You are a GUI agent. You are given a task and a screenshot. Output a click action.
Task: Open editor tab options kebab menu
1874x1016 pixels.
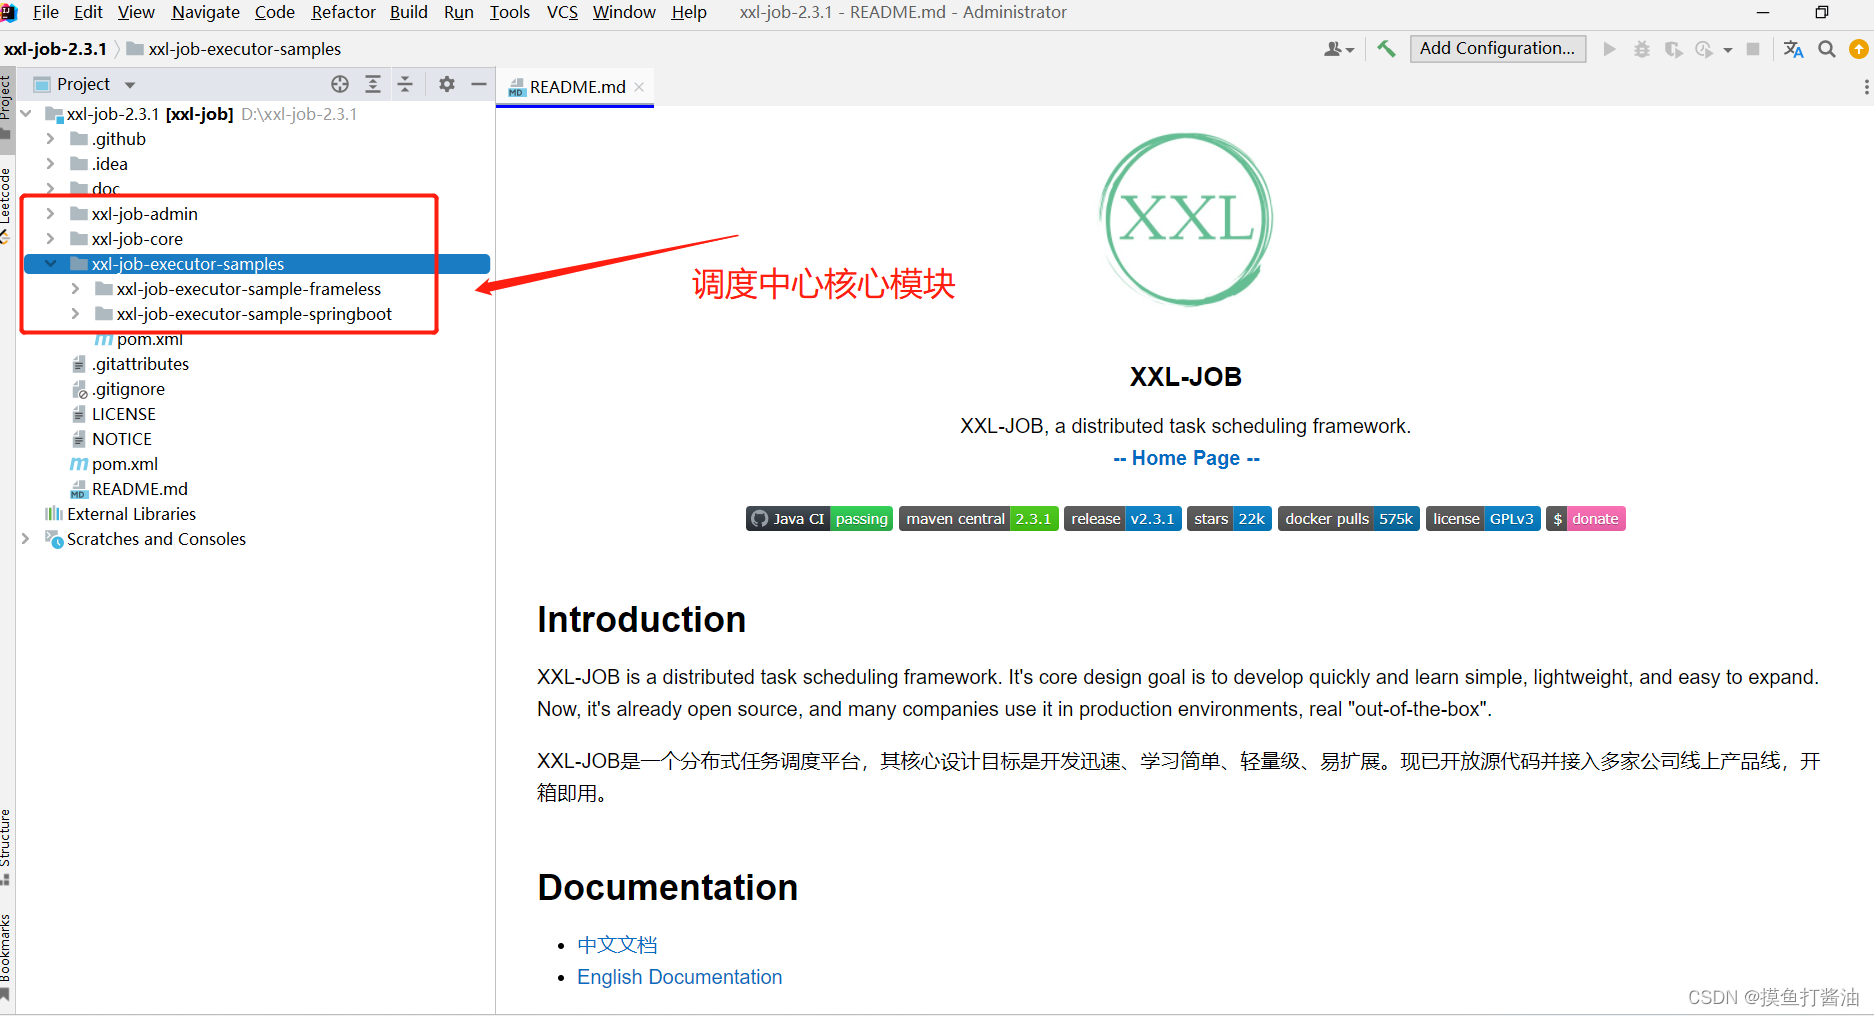[1866, 87]
